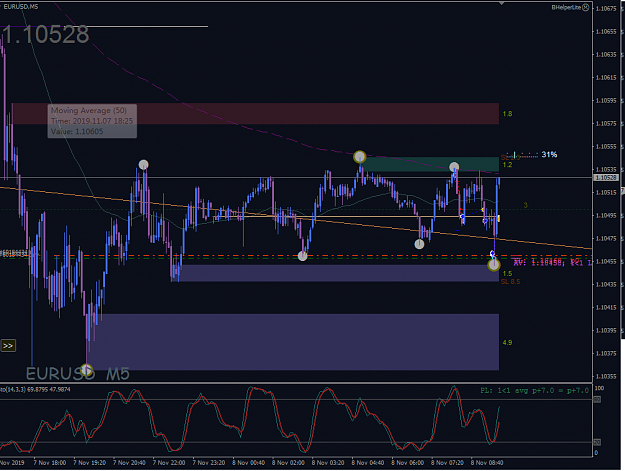
Task: Click the 1.10595 price axis label
Action: (606, 100)
